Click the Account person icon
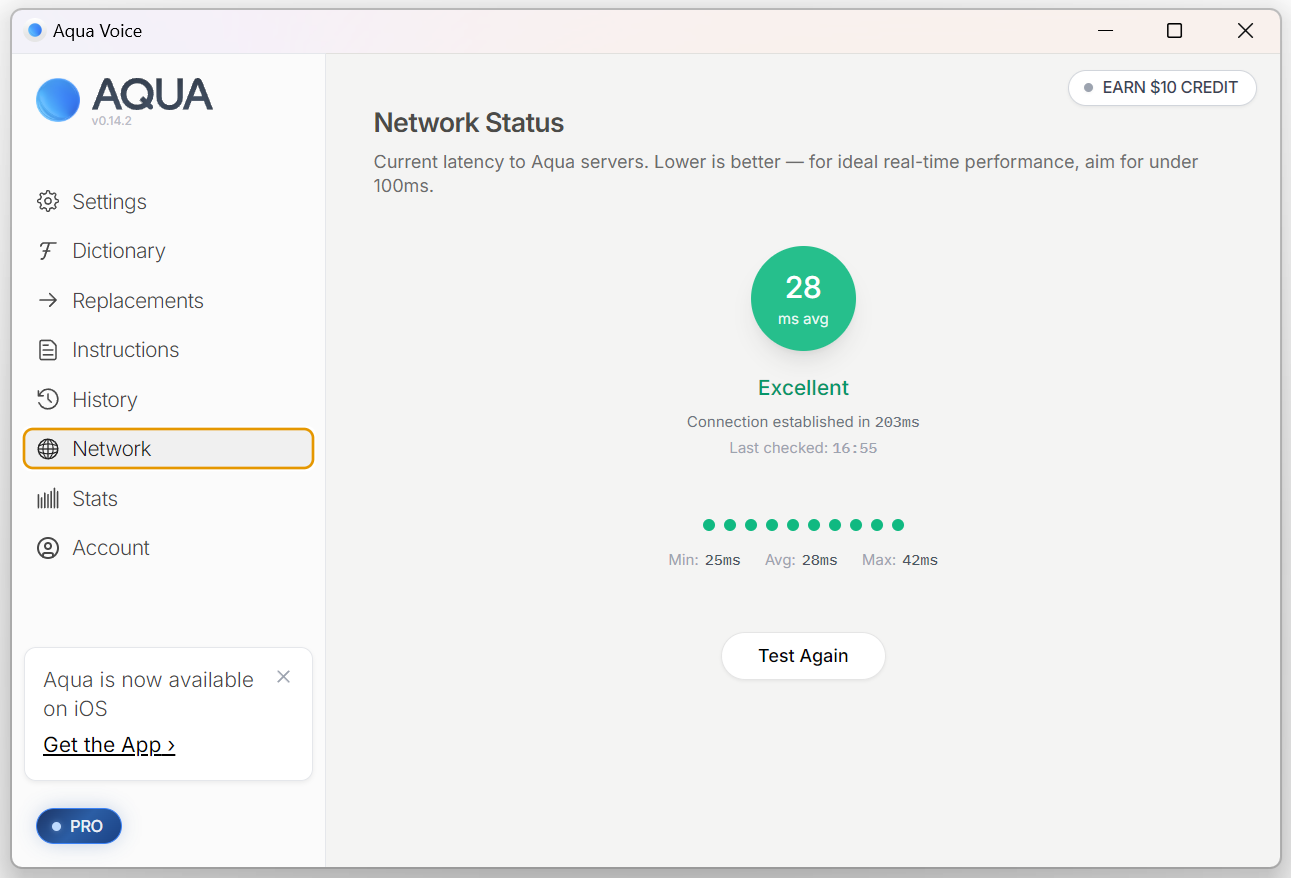The height and width of the screenshot is (878, 1291). tap(48, 548)
